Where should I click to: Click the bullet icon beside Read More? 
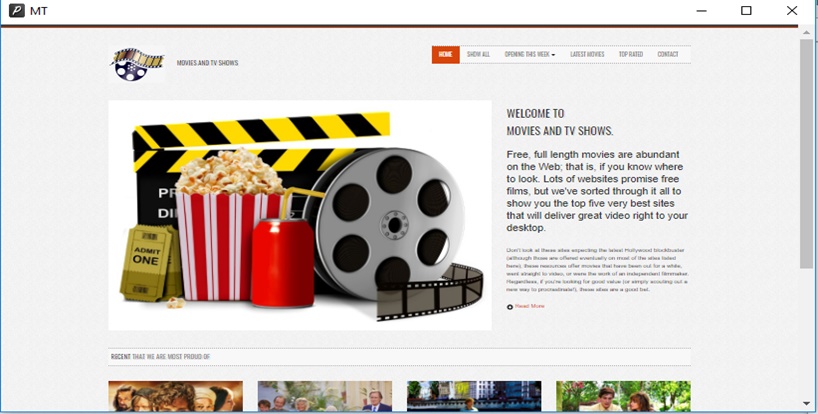(x=510, y=306)
